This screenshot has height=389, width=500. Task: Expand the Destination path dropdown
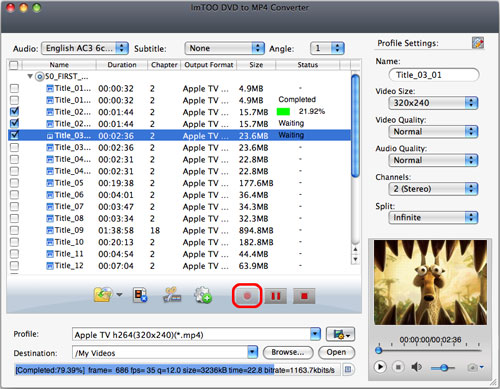coord(252,352)
